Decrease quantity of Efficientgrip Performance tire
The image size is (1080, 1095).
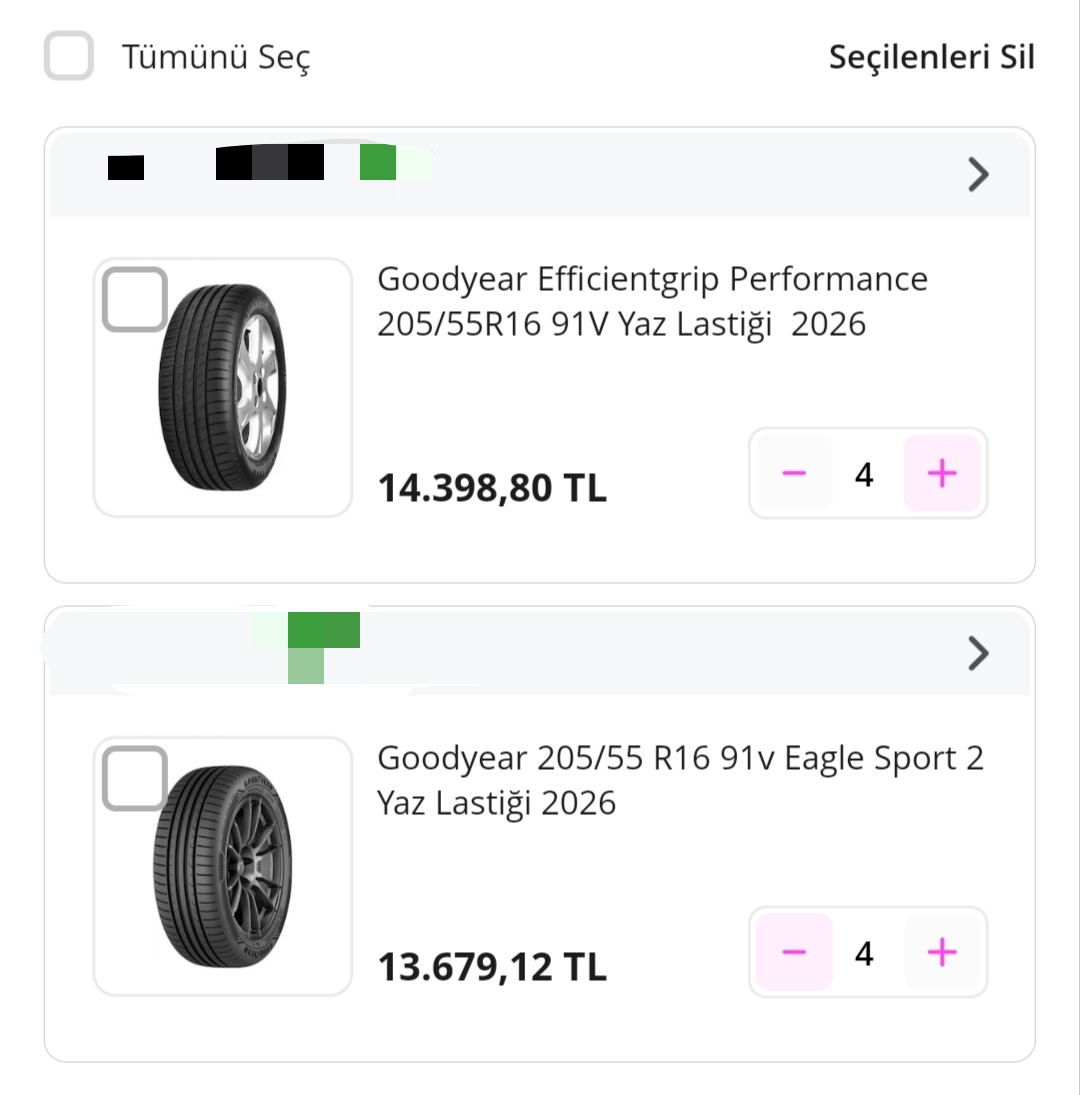click(794, 473)
